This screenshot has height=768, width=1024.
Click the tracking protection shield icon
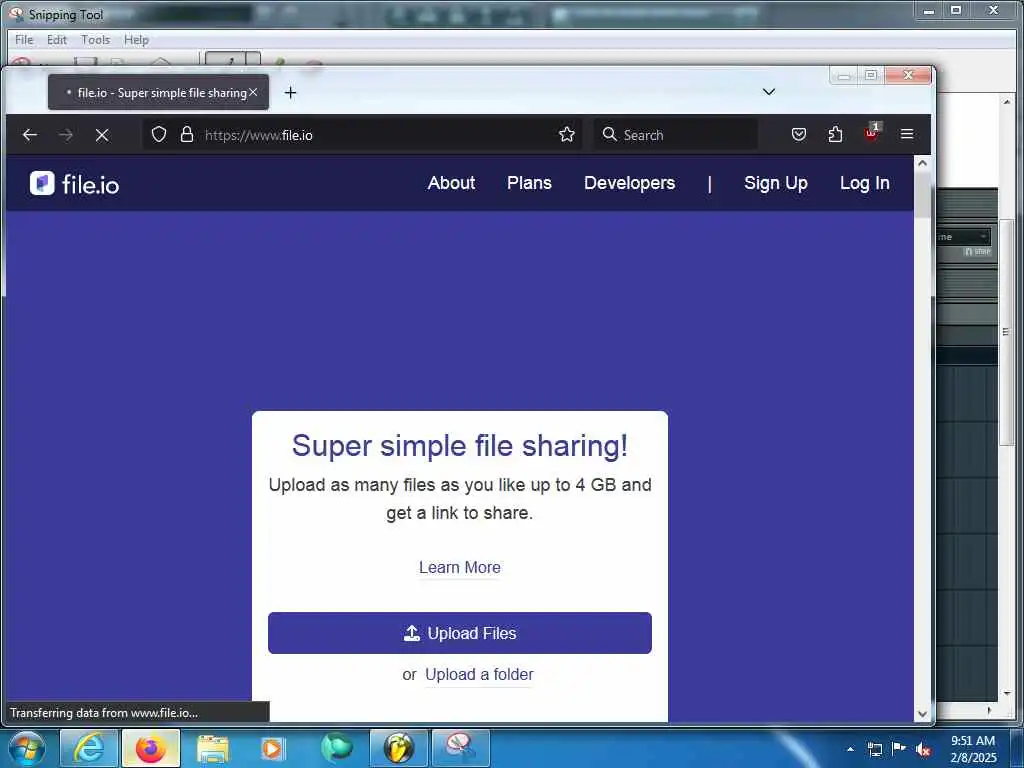[x=159, y=135]
